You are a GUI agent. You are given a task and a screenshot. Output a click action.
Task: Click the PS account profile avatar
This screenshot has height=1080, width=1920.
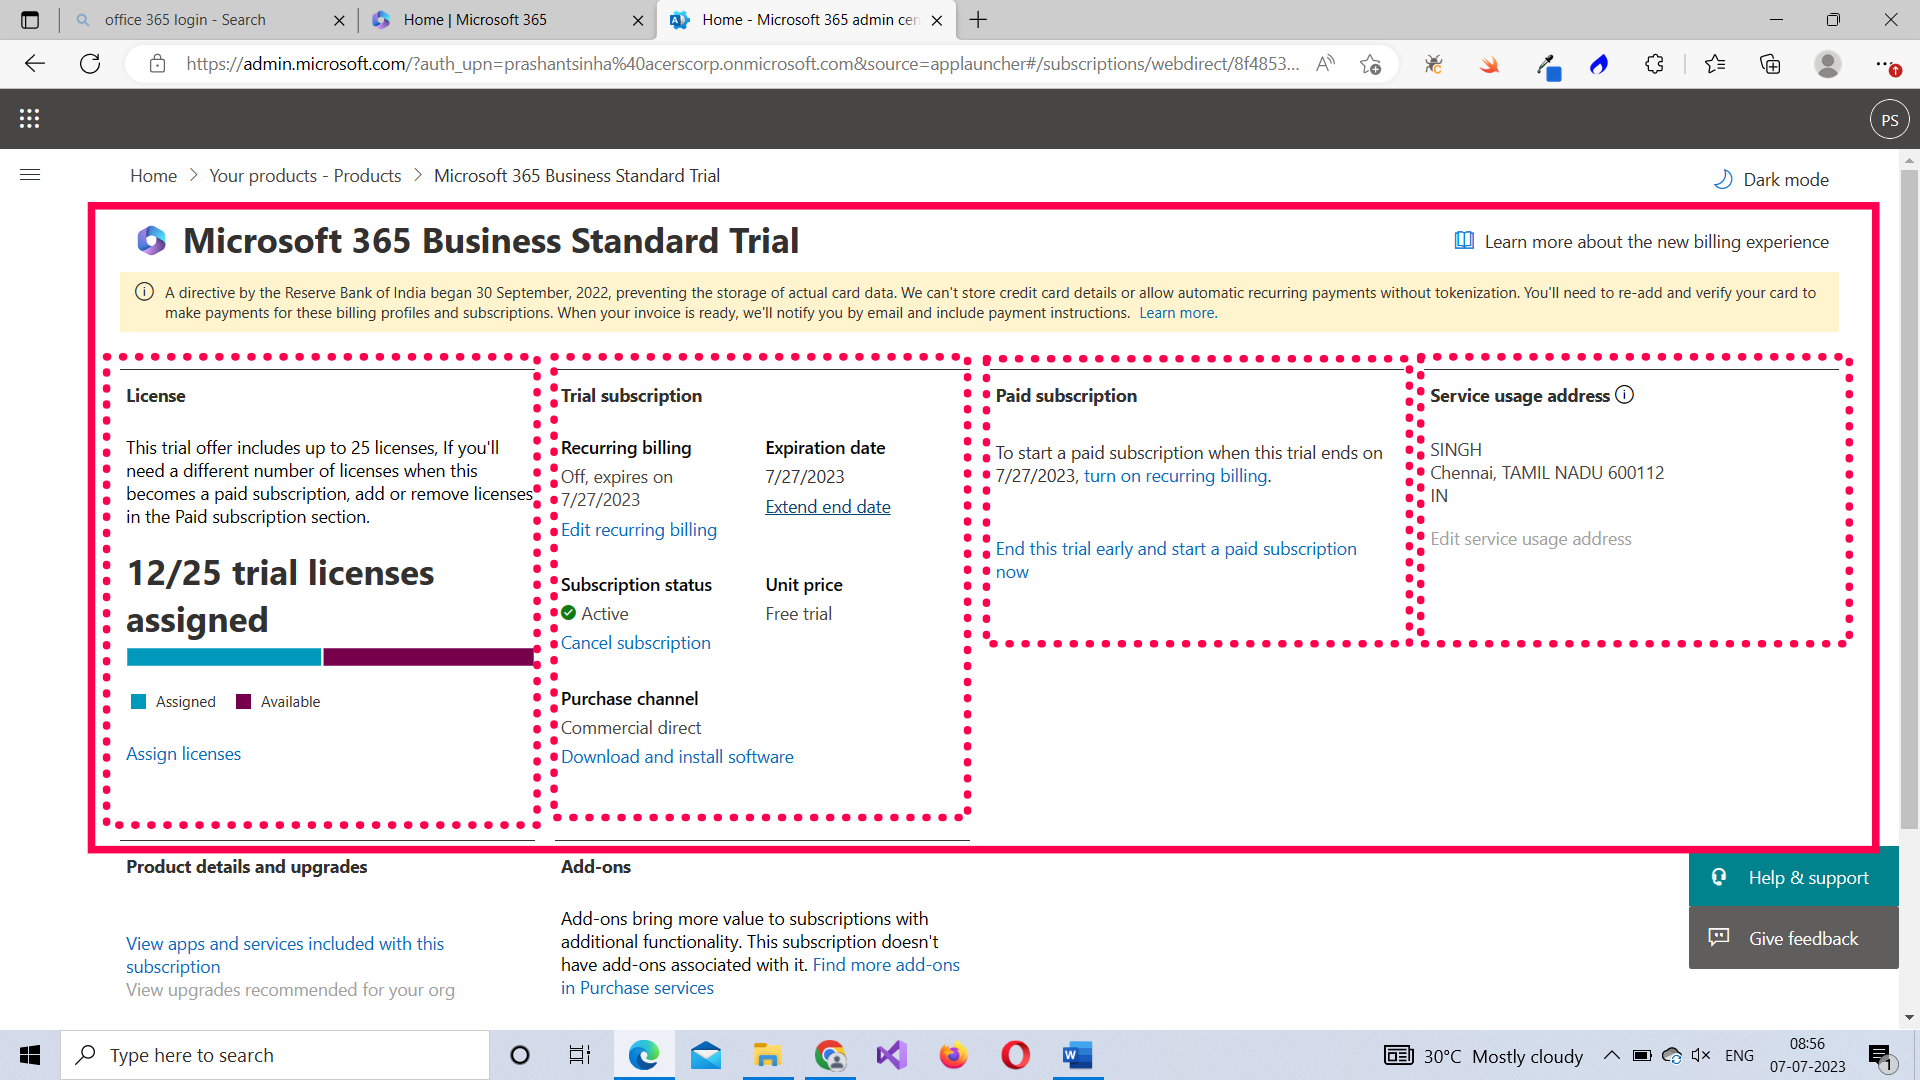point(1889,120)
